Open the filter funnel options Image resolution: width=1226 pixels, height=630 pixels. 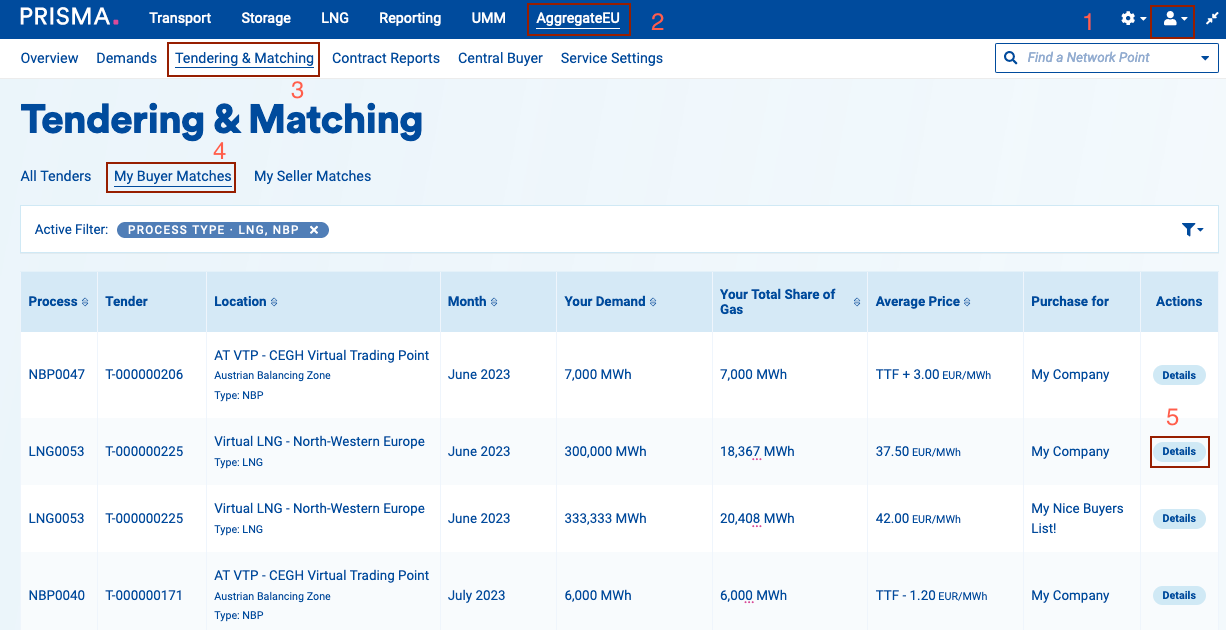click(x=1192, y=230)
